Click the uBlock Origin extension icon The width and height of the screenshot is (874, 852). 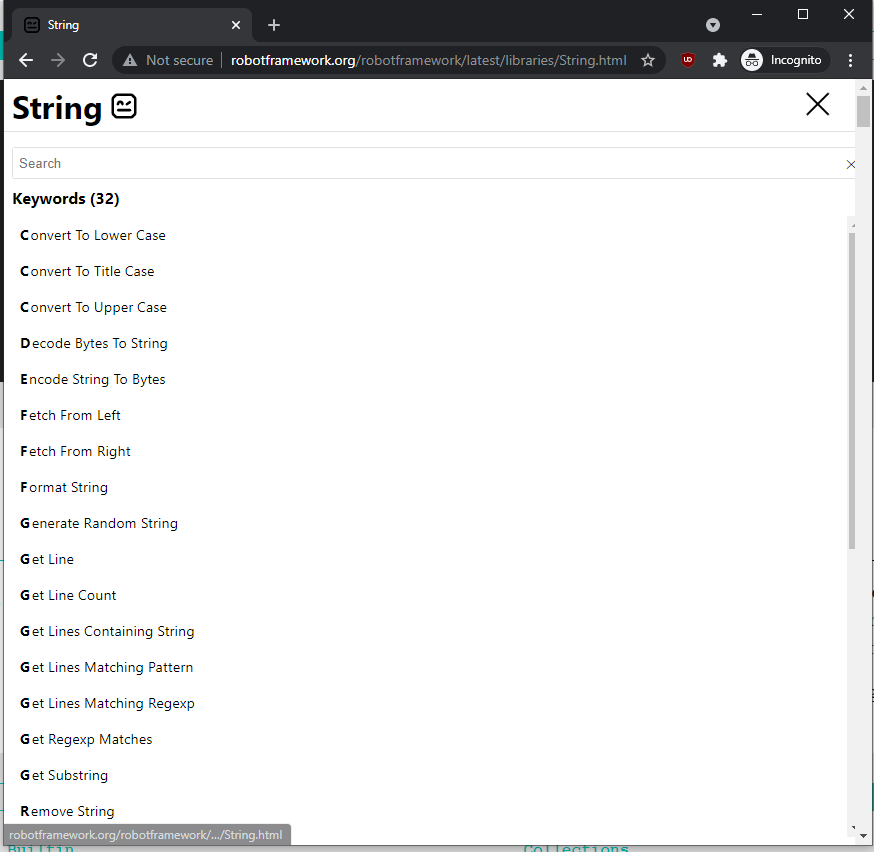688,60
